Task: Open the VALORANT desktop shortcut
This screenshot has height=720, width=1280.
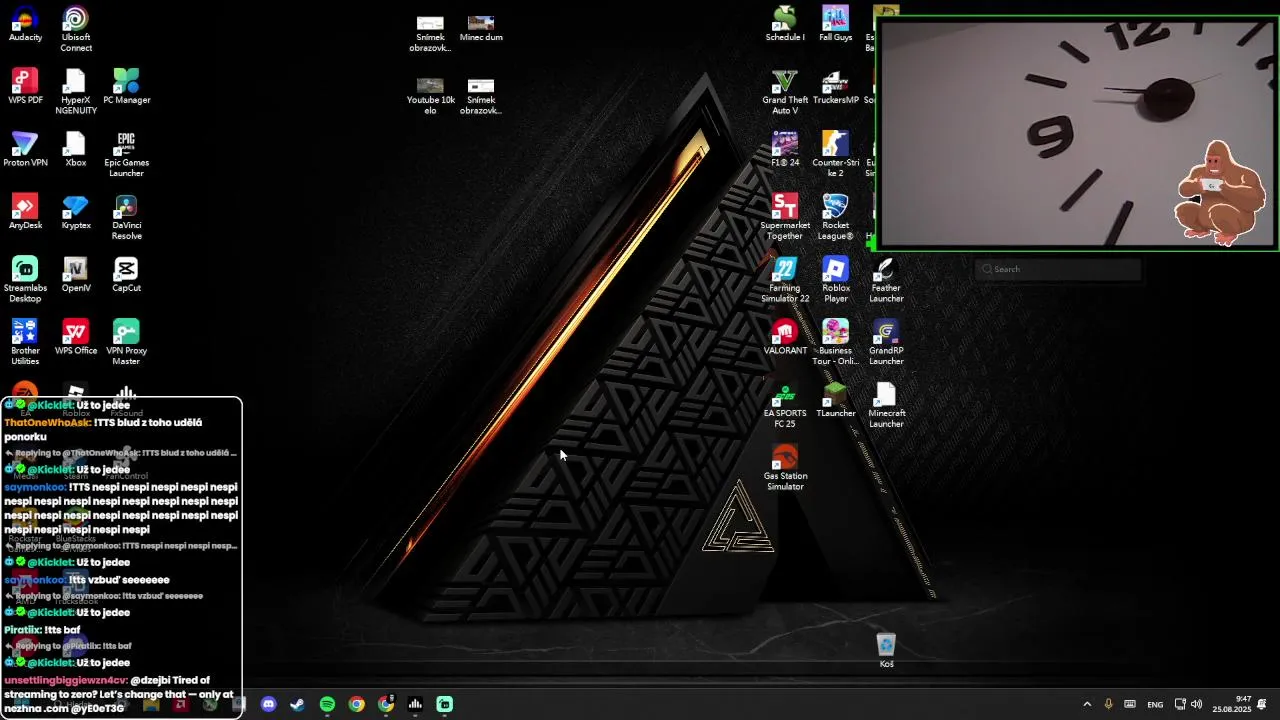Action: pyautogui.click(x=785, y=338)
